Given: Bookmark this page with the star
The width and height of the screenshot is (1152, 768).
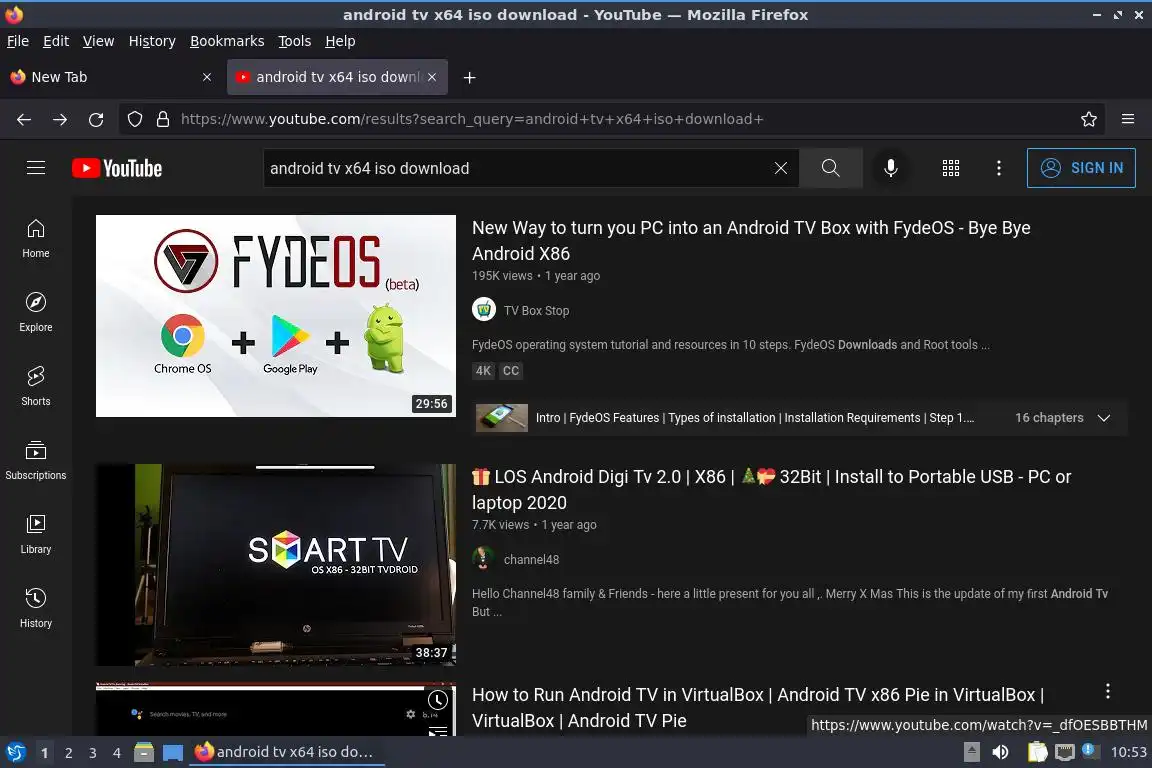Looking at the screenshot, I should click(x=1089, y=119).
